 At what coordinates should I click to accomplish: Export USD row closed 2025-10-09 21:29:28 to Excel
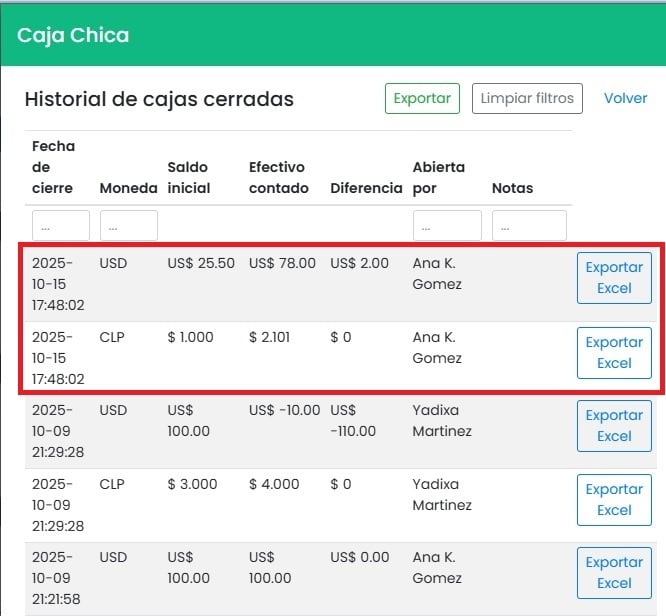[613, 426]
